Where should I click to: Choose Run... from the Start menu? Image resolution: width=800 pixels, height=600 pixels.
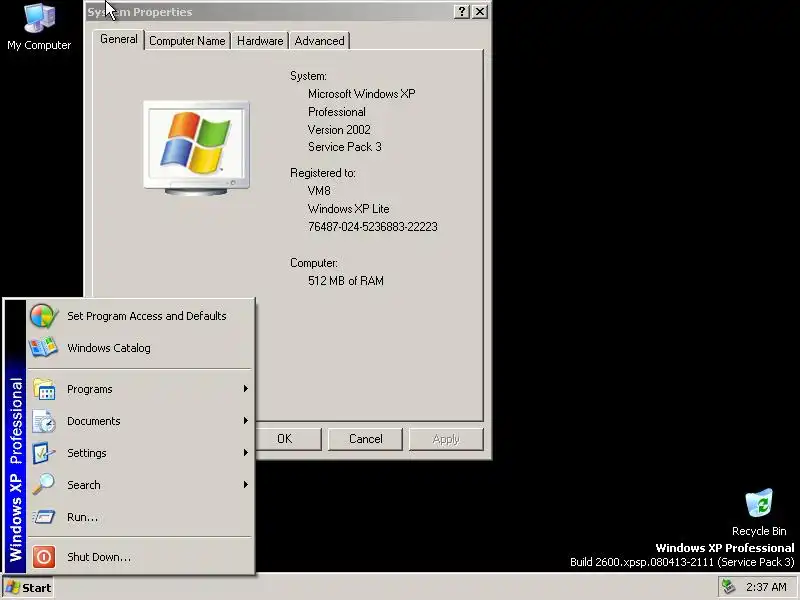(140, 517)
